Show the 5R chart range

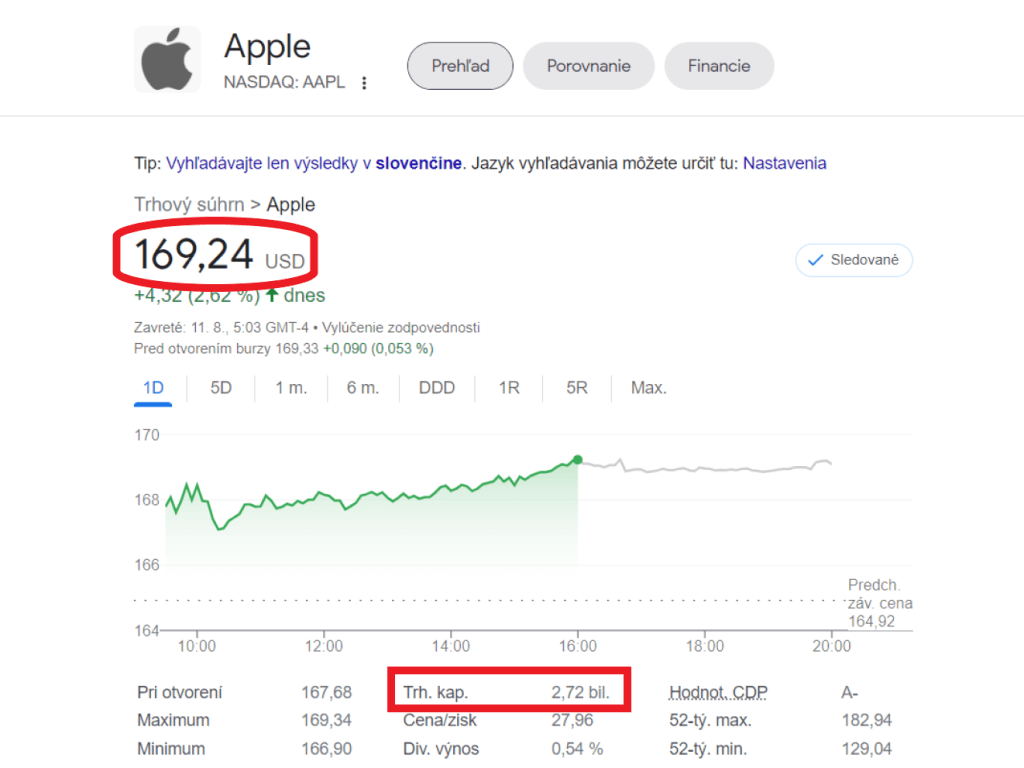[x=577, y=388]
